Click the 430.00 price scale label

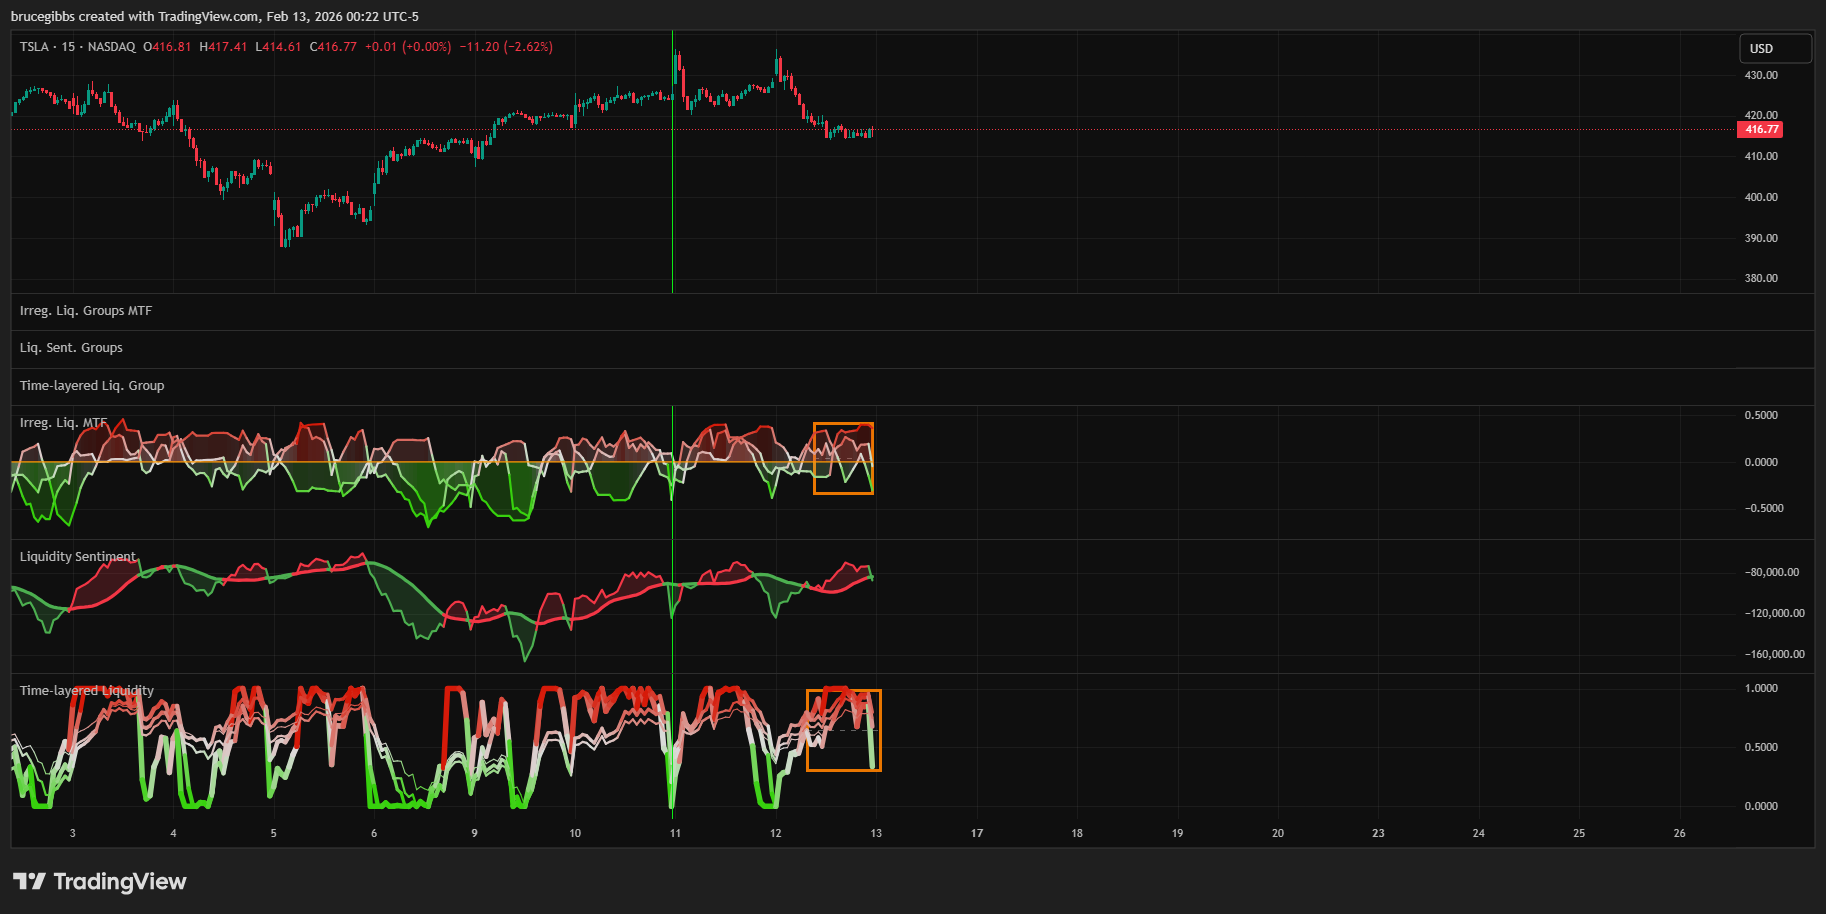(1761, 75)
